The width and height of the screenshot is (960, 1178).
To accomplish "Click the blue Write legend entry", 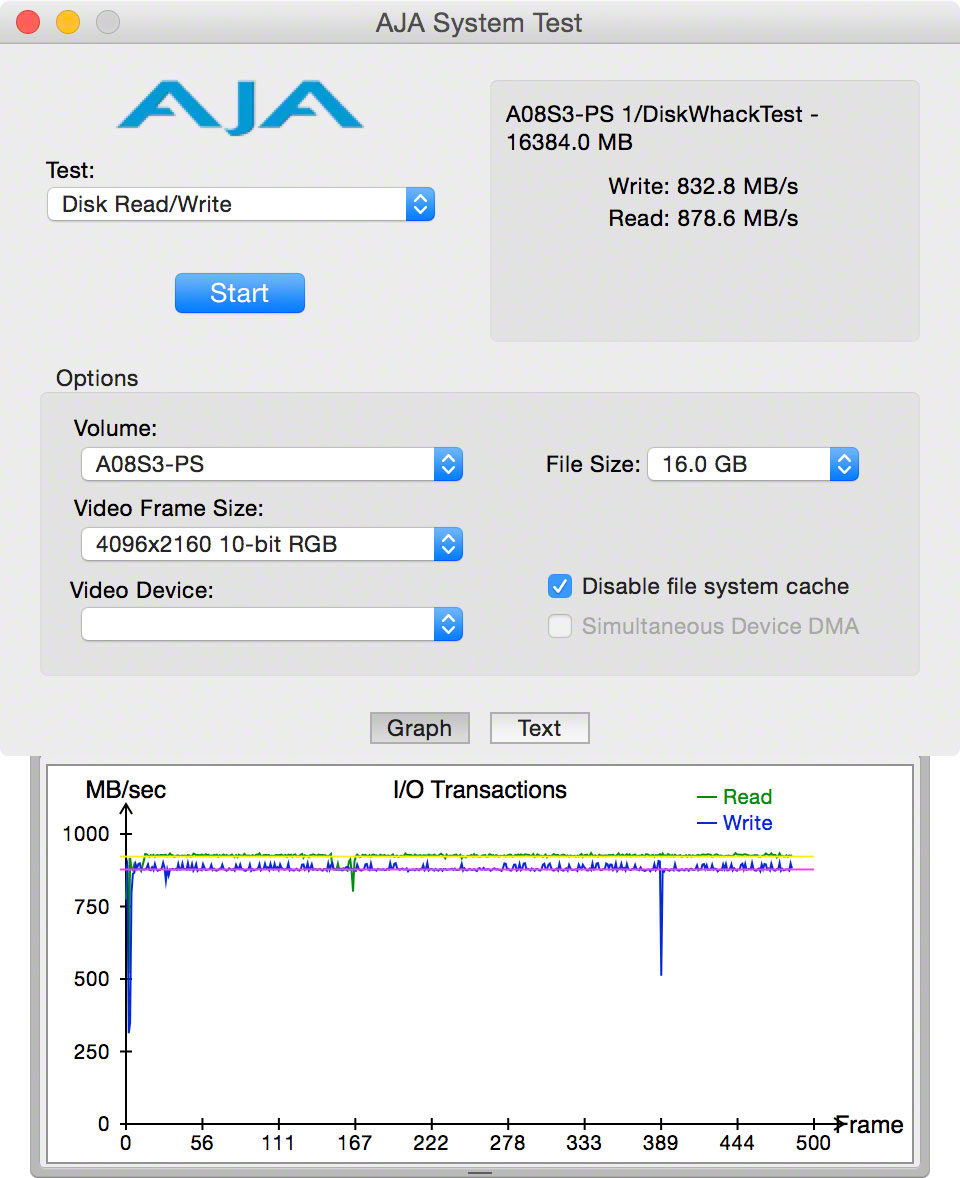I will (x=735, y=823).
